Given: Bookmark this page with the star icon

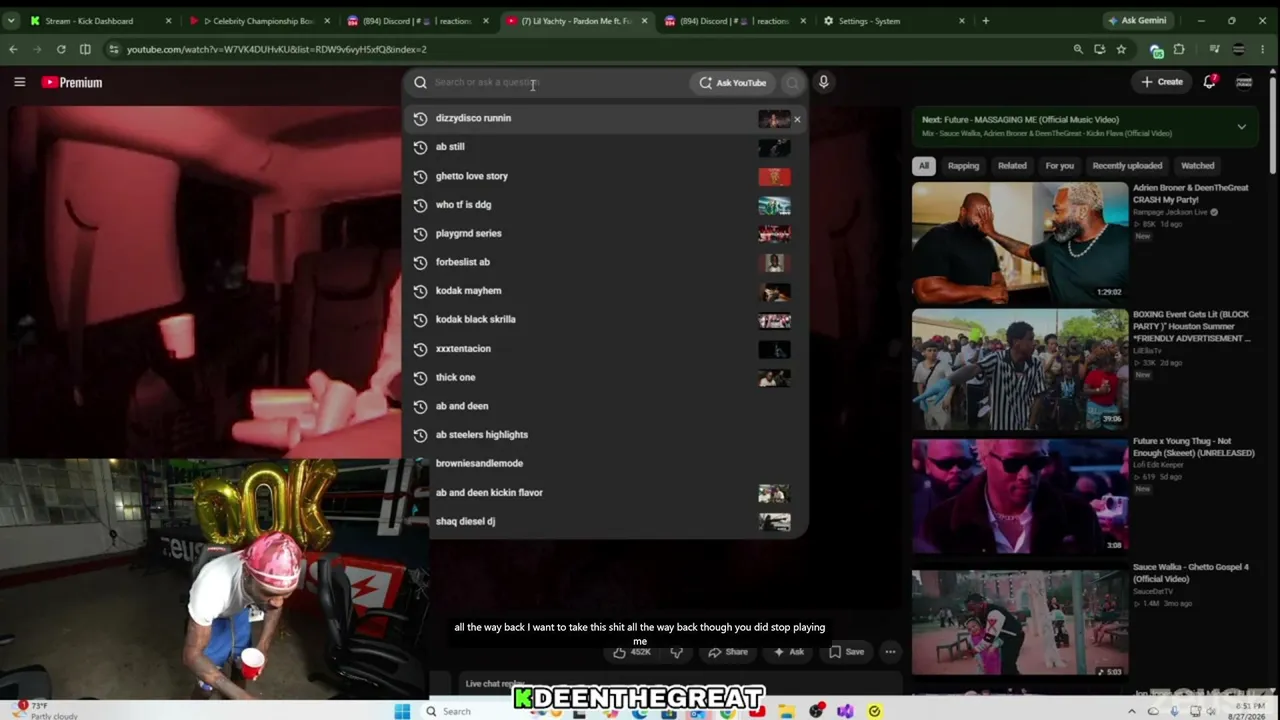Looking at the screenshot, I should [1121, 49].
